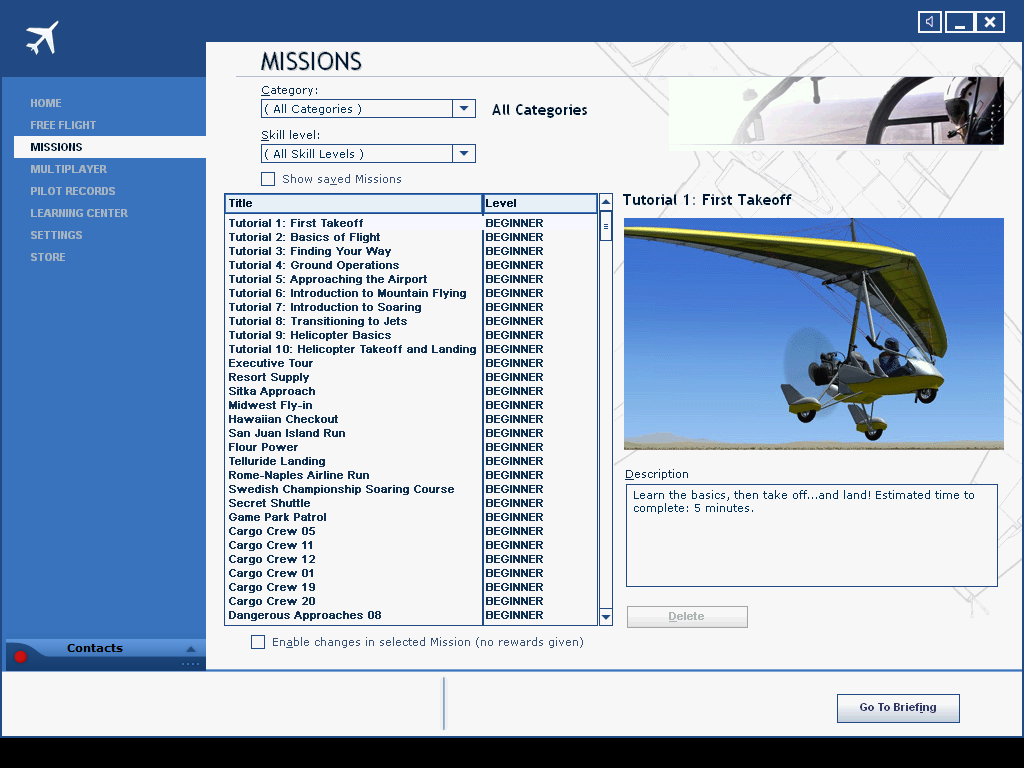
Task: Open the Skill level dropdown
Action: (463, 154)
